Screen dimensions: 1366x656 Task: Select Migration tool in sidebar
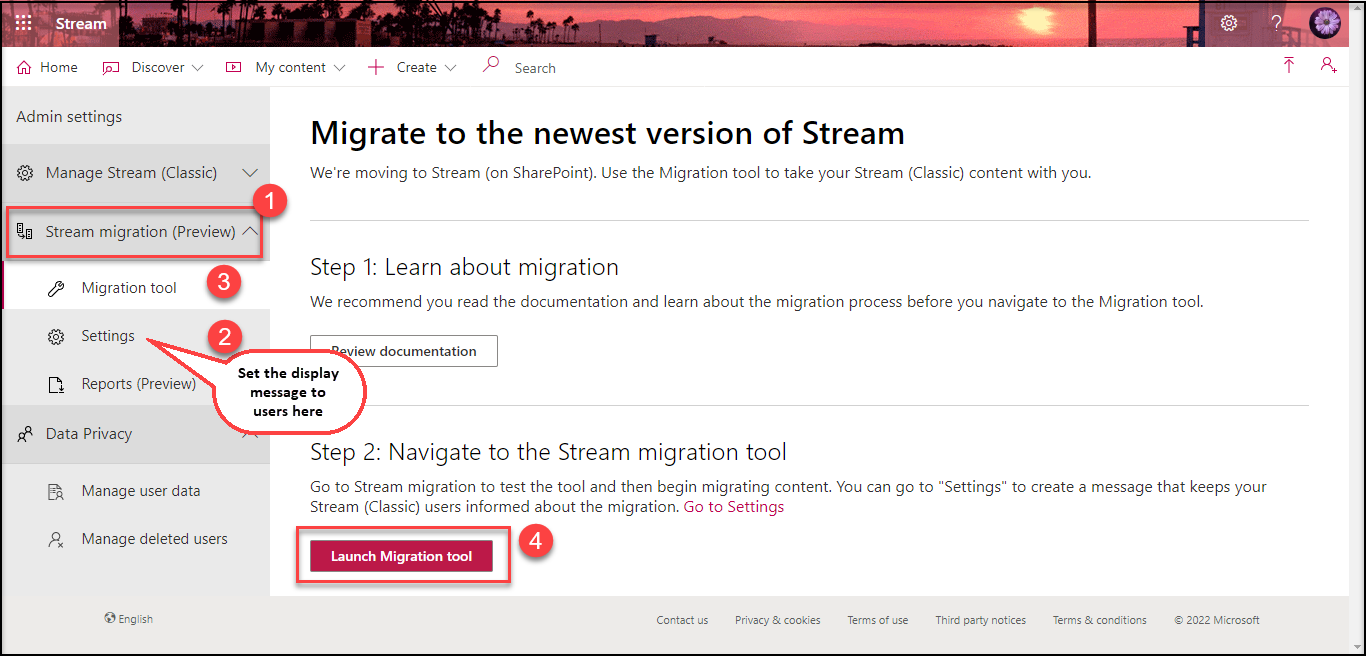(129, 288)
